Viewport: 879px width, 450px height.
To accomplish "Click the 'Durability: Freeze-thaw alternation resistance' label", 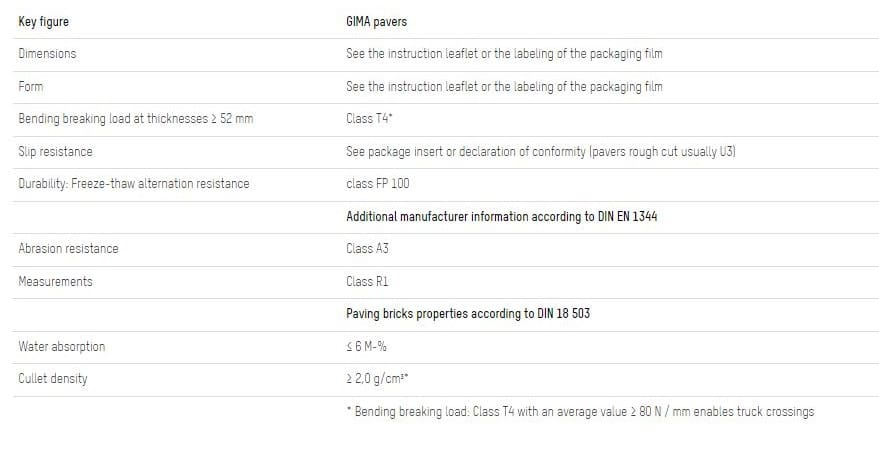I will [133, 184].
